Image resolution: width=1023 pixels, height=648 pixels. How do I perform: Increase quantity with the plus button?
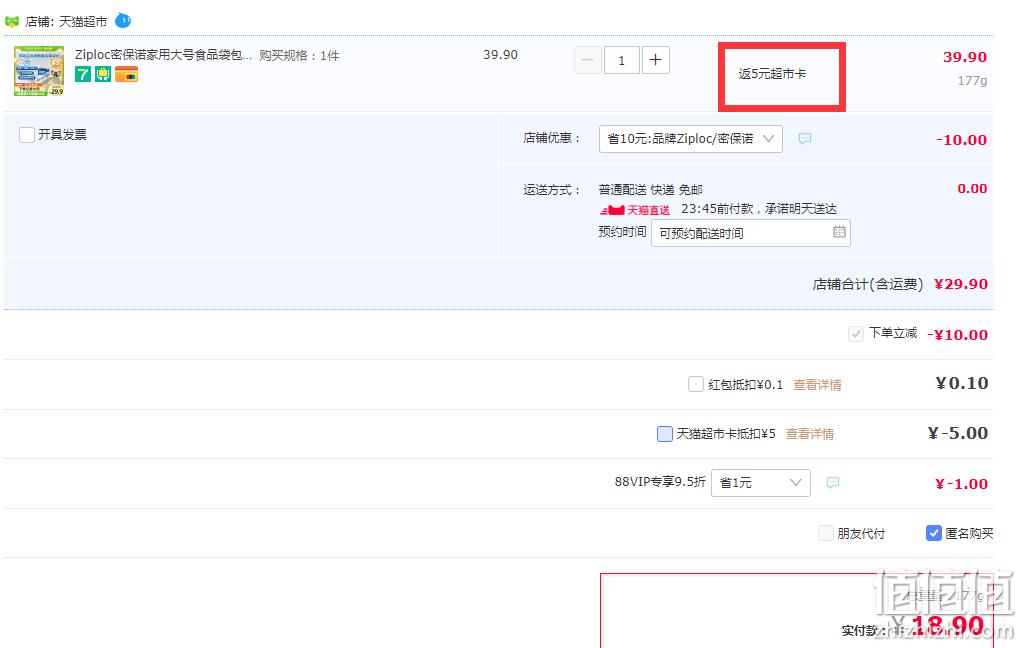656,60
